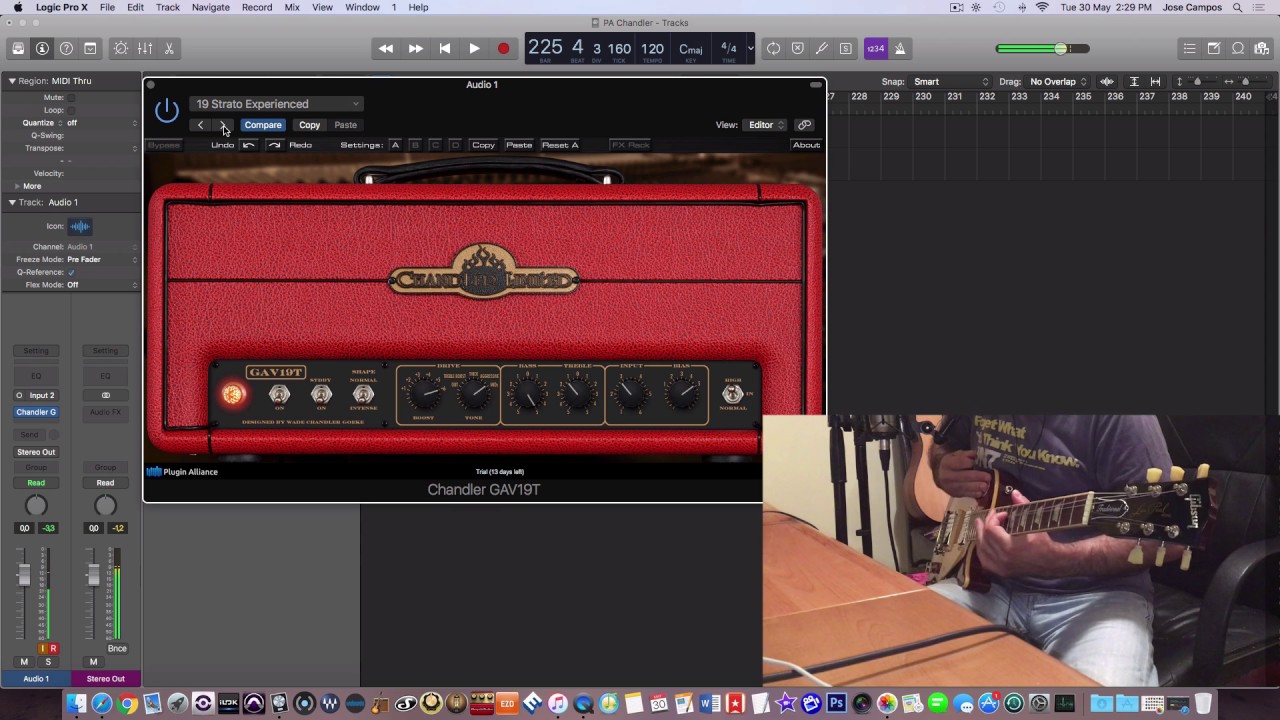Go to next plugin preset arrow
Viewport: 1280px width, 720px height.
(x=223, y=125)
